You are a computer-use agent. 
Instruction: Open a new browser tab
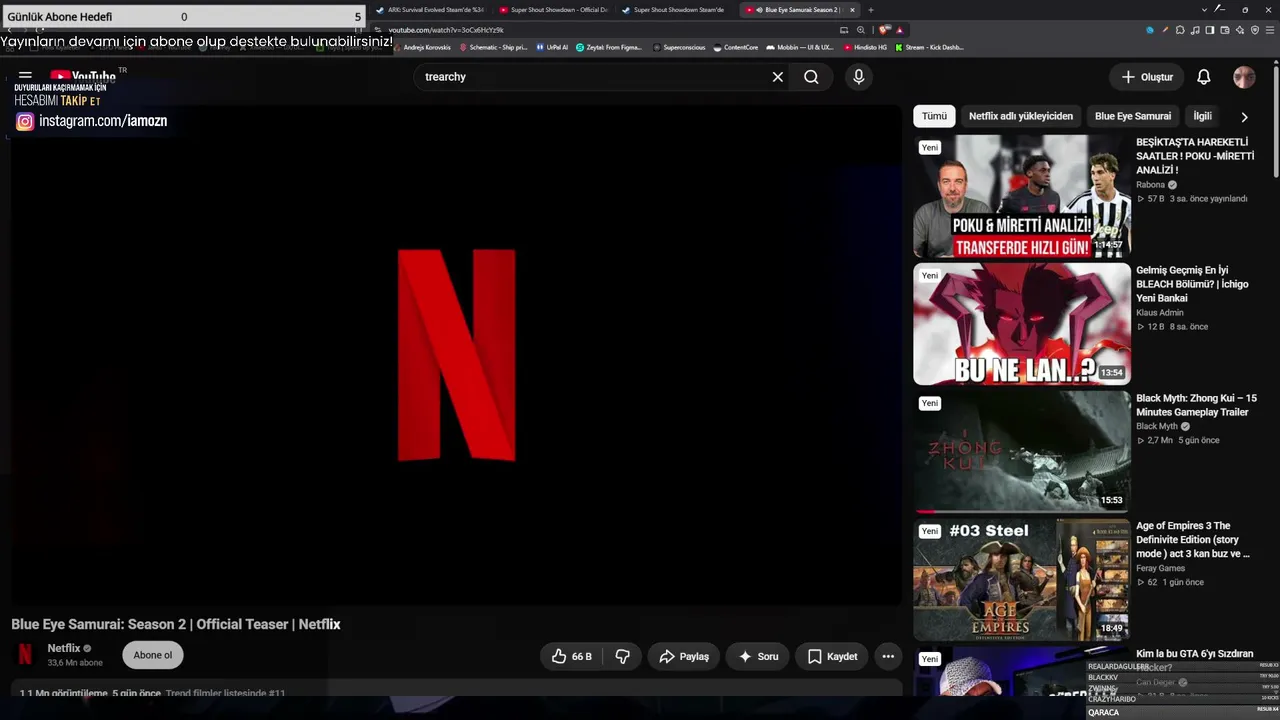(870, 10)
